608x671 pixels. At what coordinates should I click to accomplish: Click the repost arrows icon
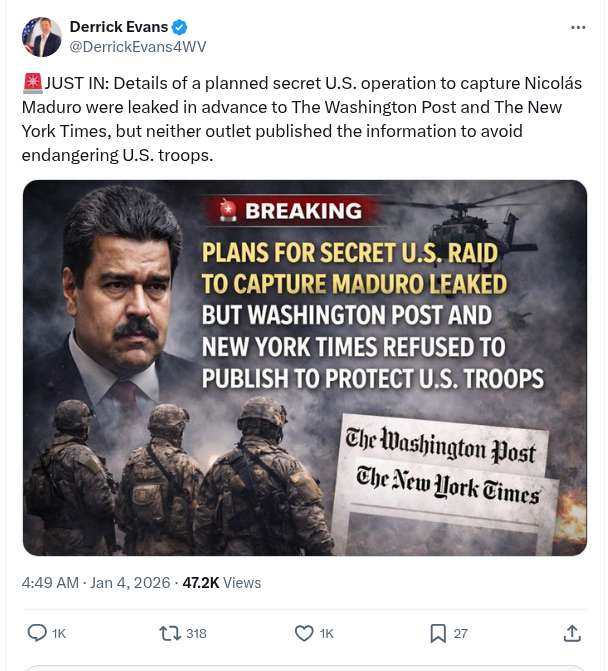click(170, 633)
